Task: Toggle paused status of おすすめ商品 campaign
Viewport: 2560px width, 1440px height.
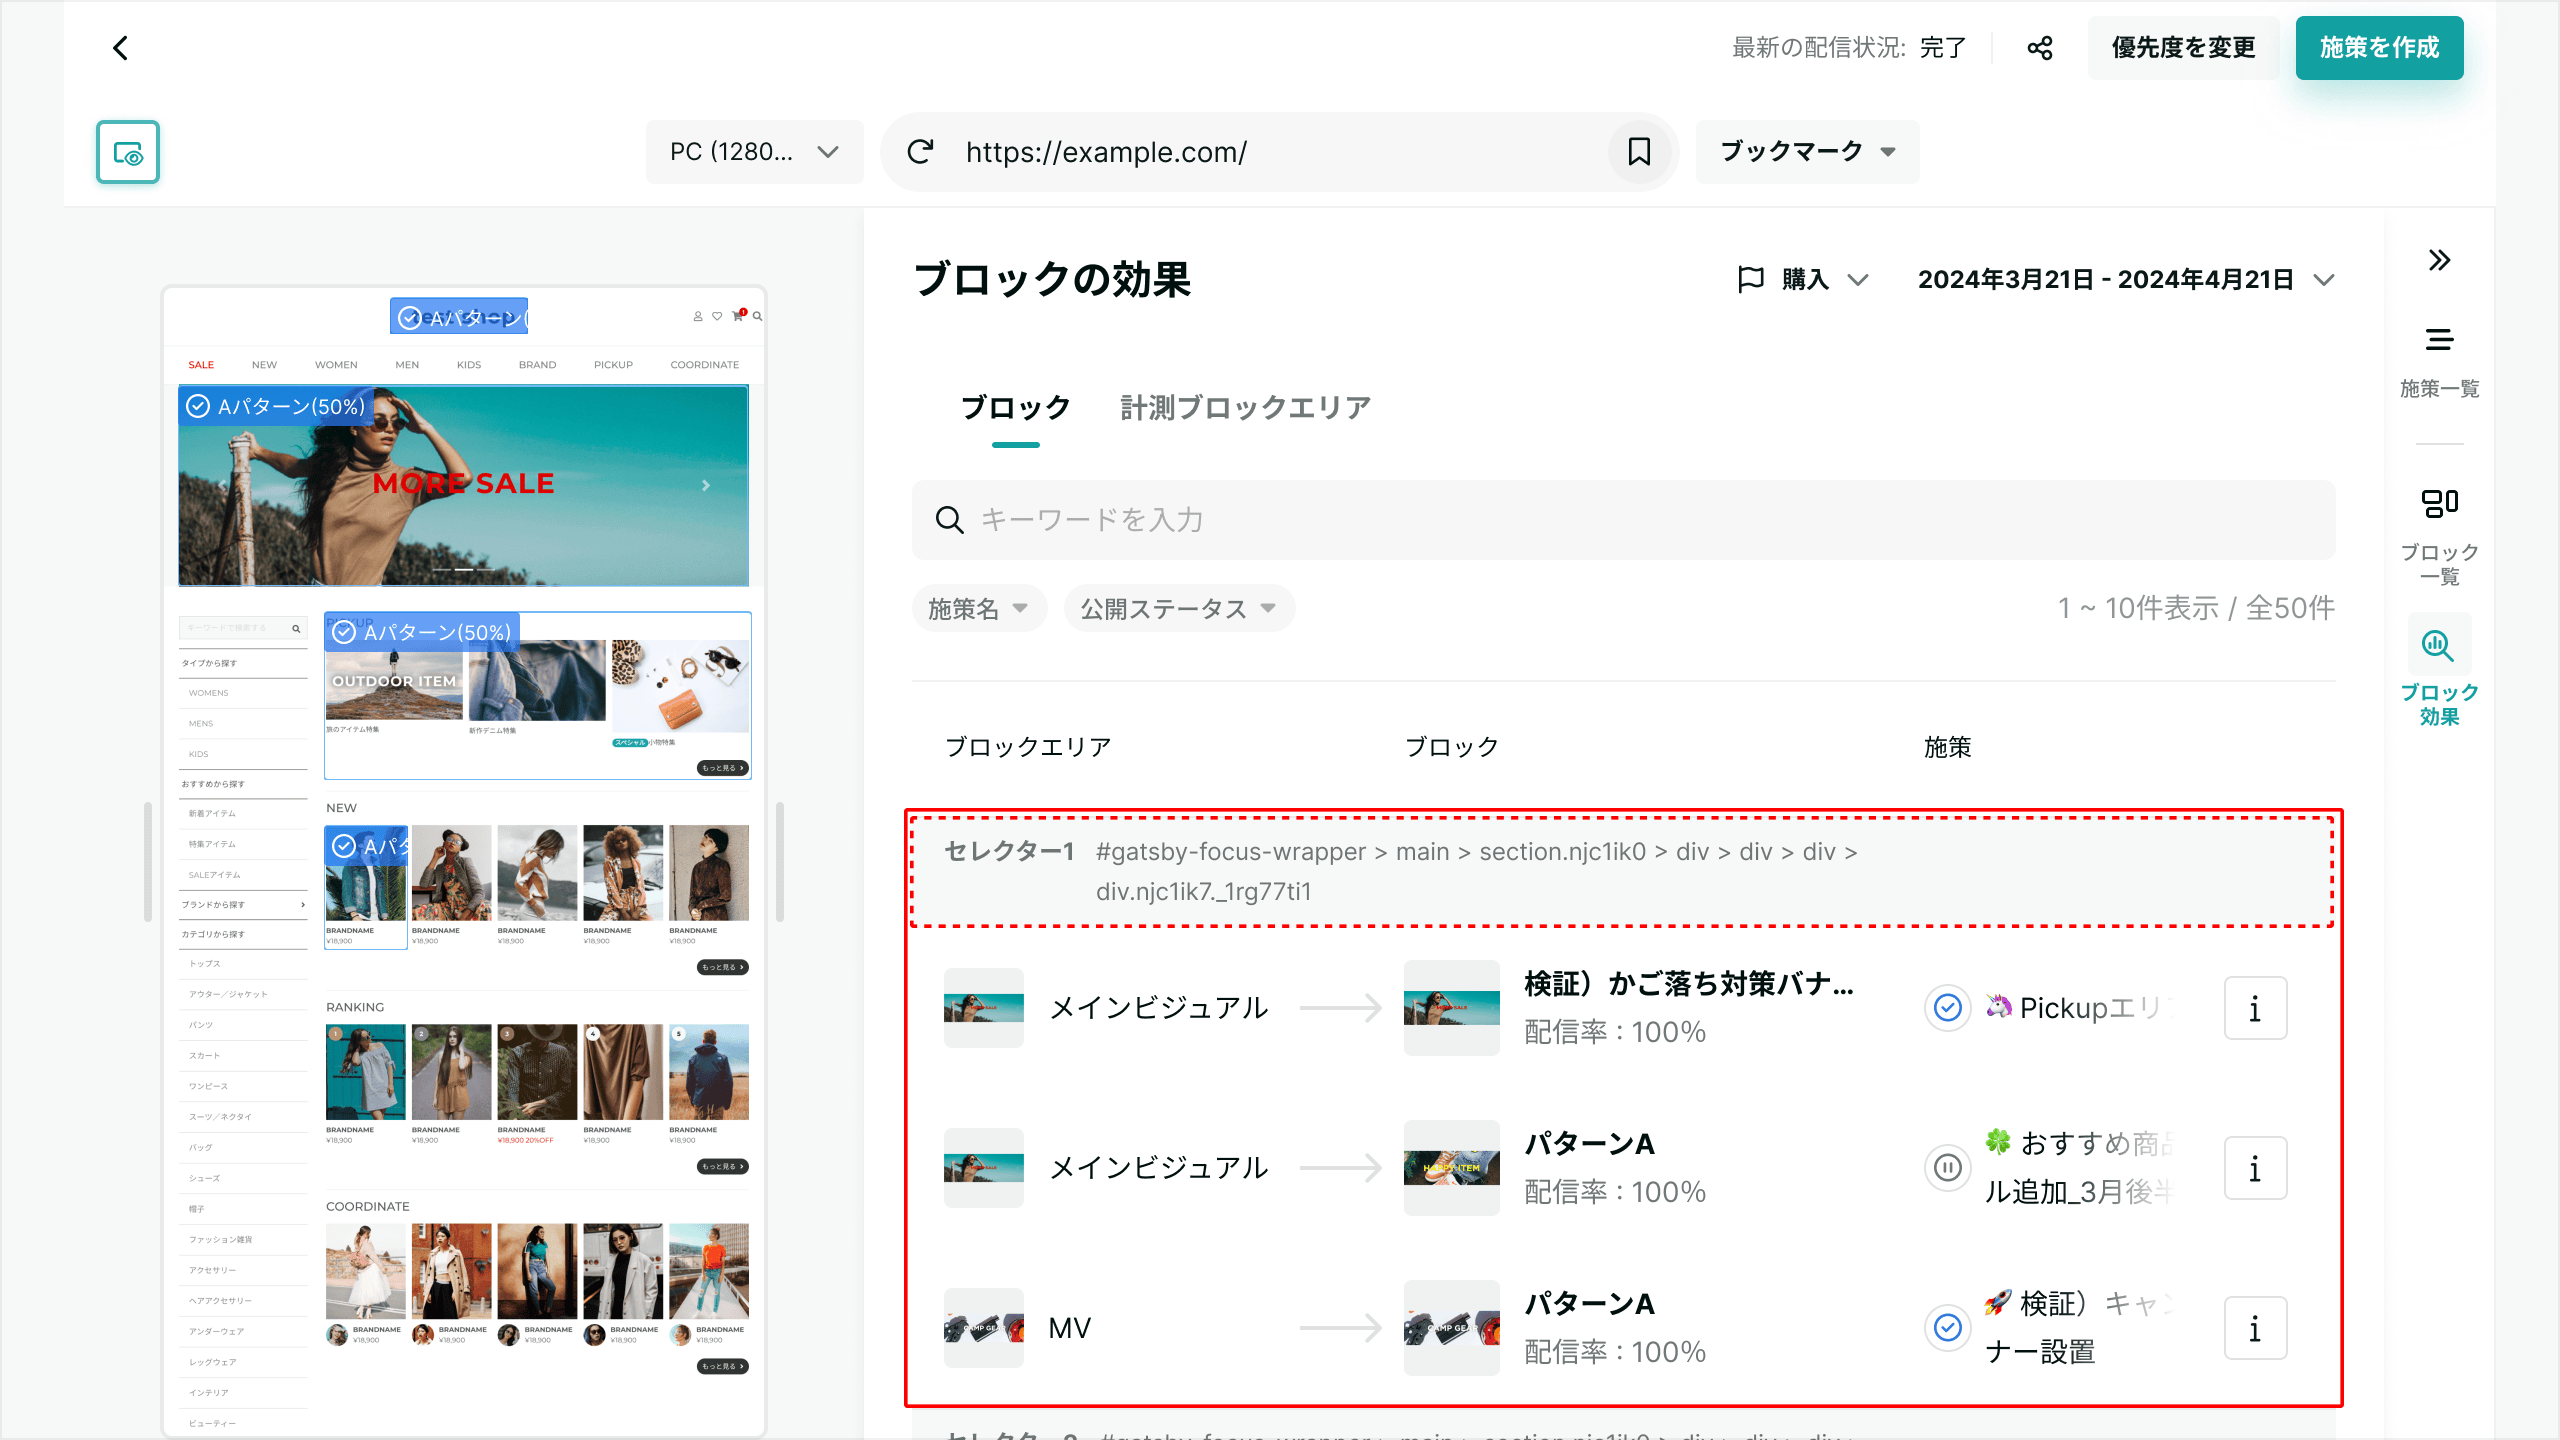Action: [1947, 1167]
